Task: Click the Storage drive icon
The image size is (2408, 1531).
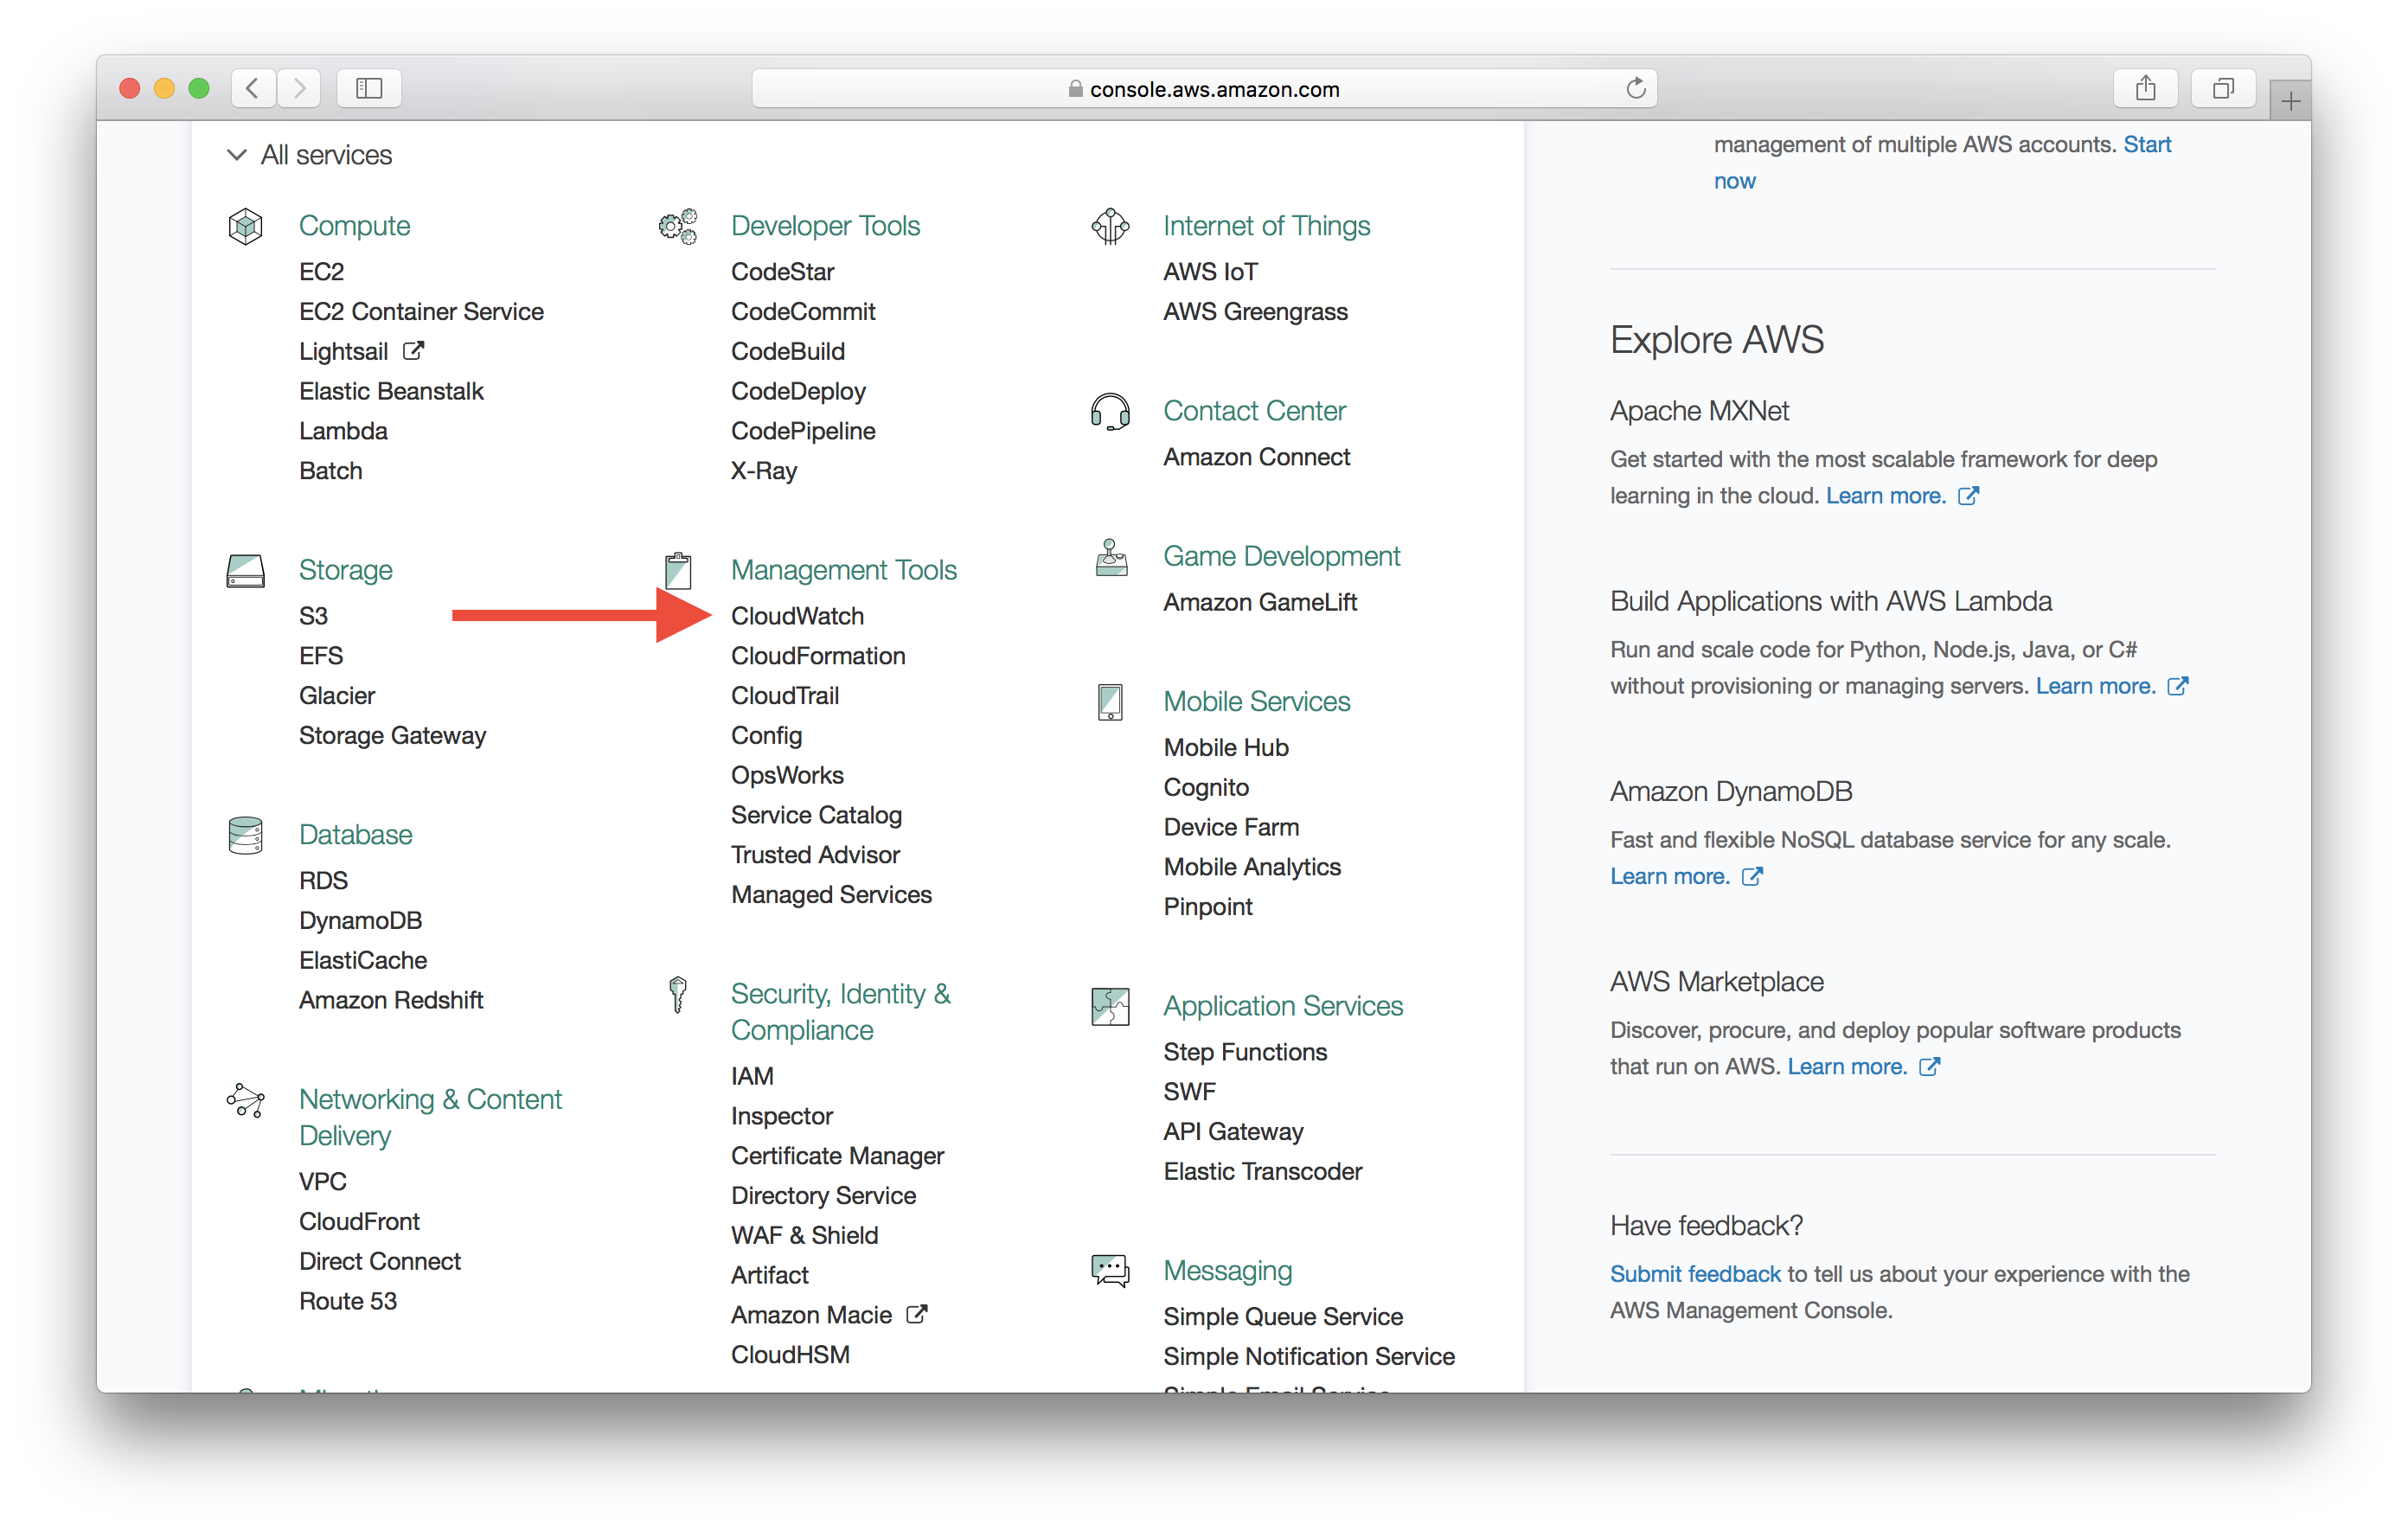Action: click(245, 570)
